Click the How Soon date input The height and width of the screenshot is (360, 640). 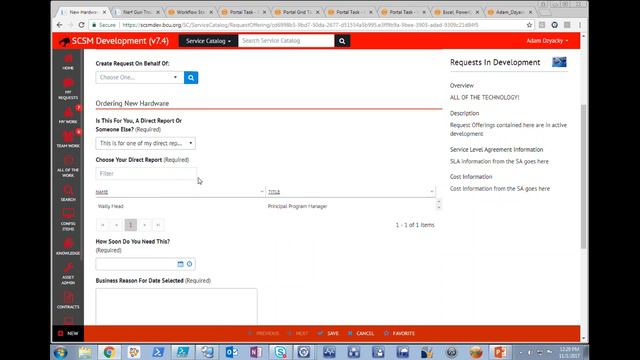click(x=136, y=264)
